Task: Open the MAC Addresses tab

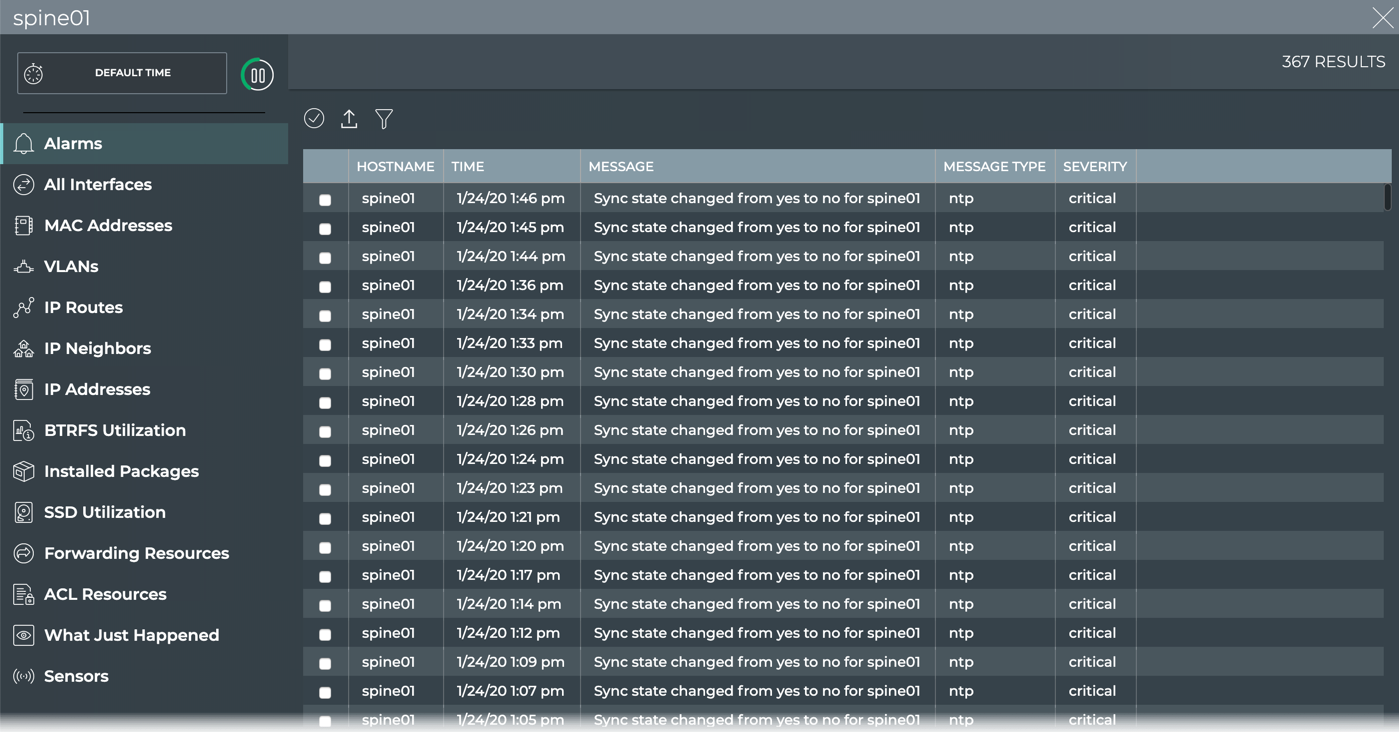Action: pyautogui.click(x=108, y=226)
